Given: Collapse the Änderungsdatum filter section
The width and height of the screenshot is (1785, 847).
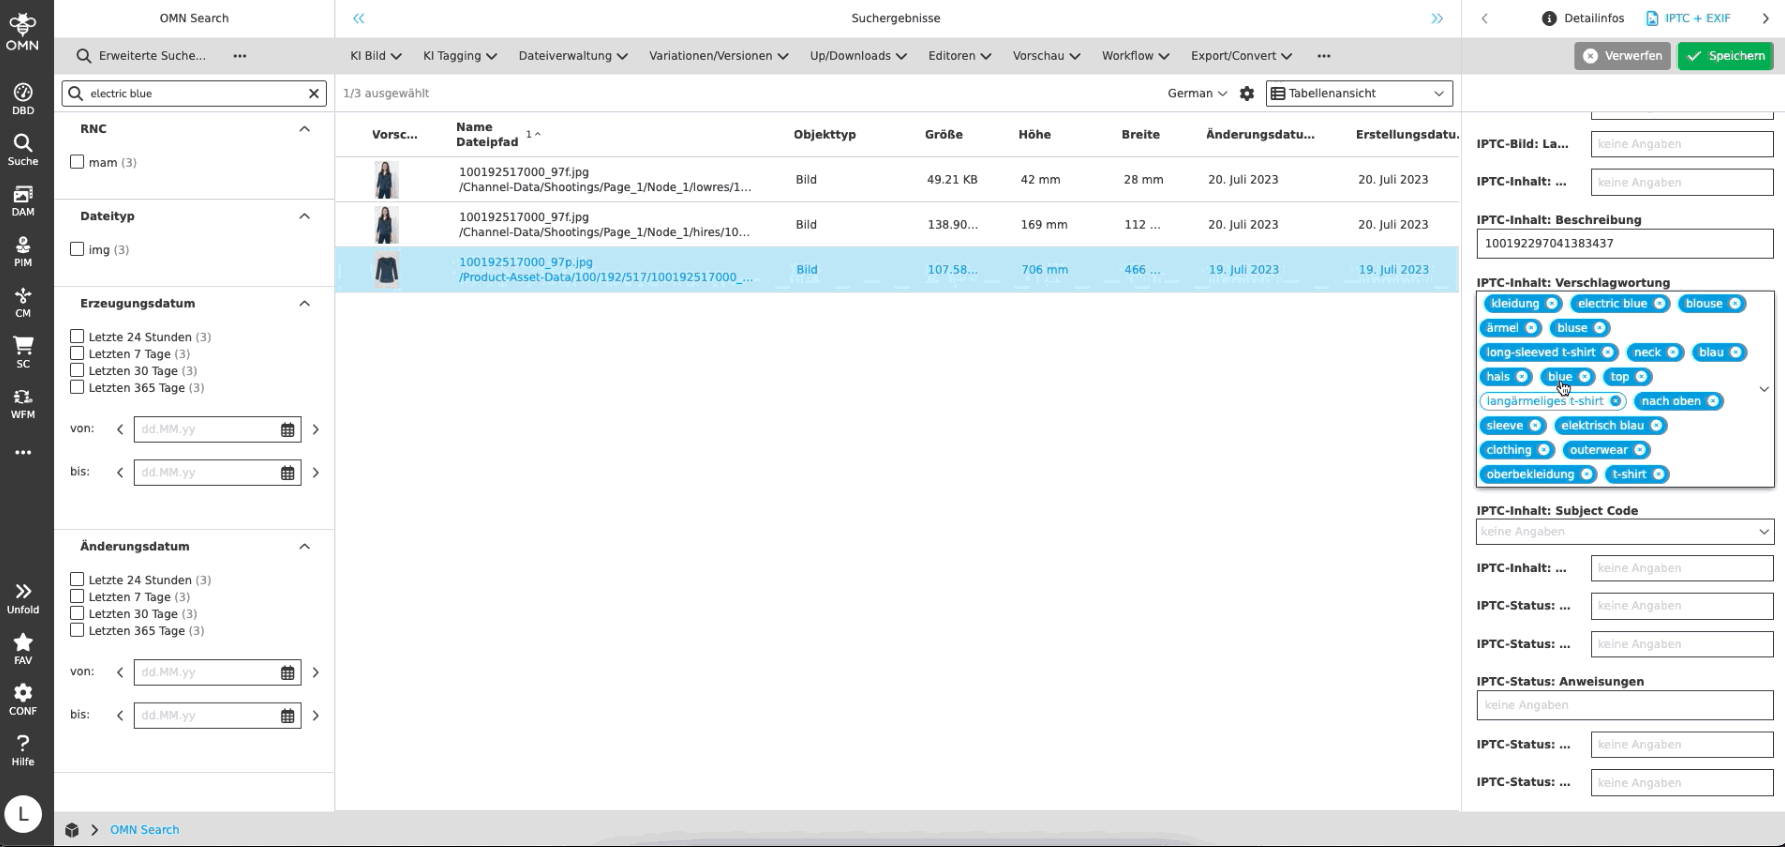Looking at the screenshot, I should click(x=305, y=546).
